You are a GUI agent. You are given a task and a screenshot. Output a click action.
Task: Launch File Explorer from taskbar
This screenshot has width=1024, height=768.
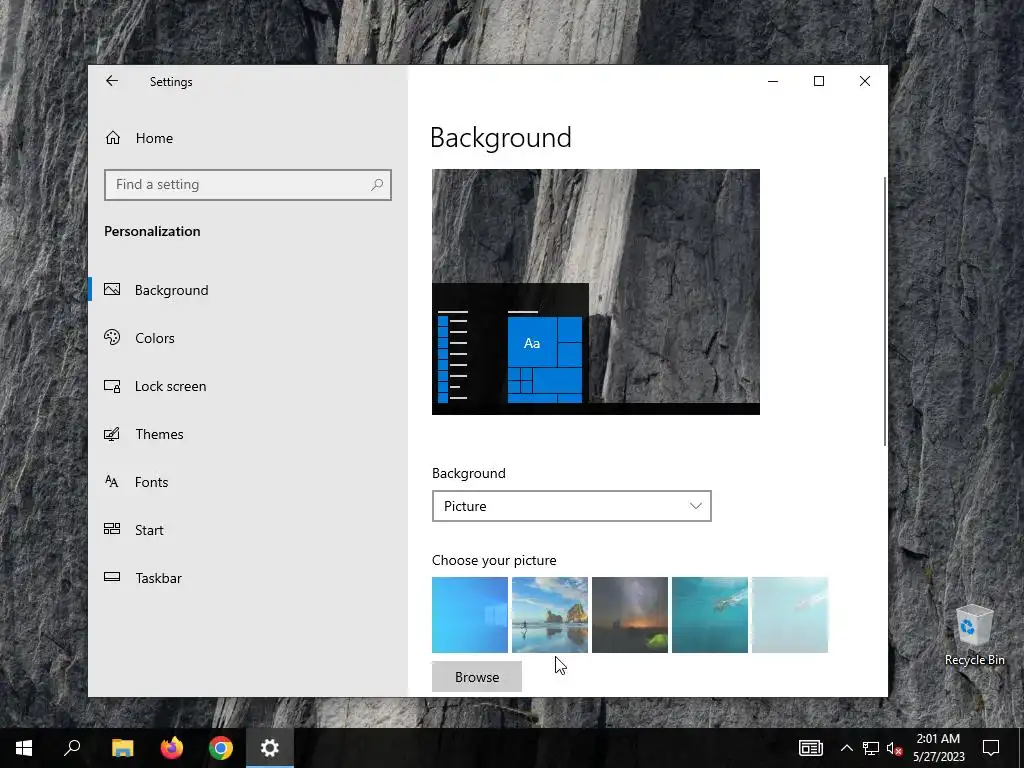(122, 748)
